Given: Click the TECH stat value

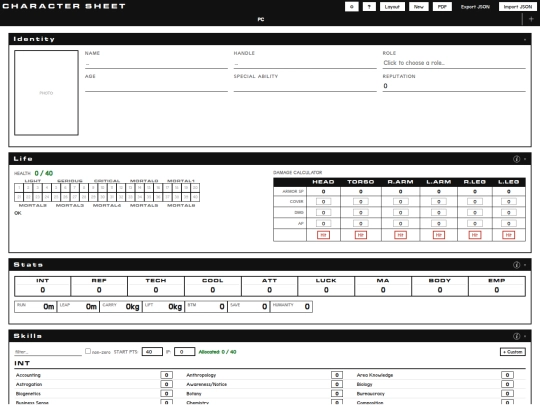Looking at the screenshot, I should click(x=156, y=290).
